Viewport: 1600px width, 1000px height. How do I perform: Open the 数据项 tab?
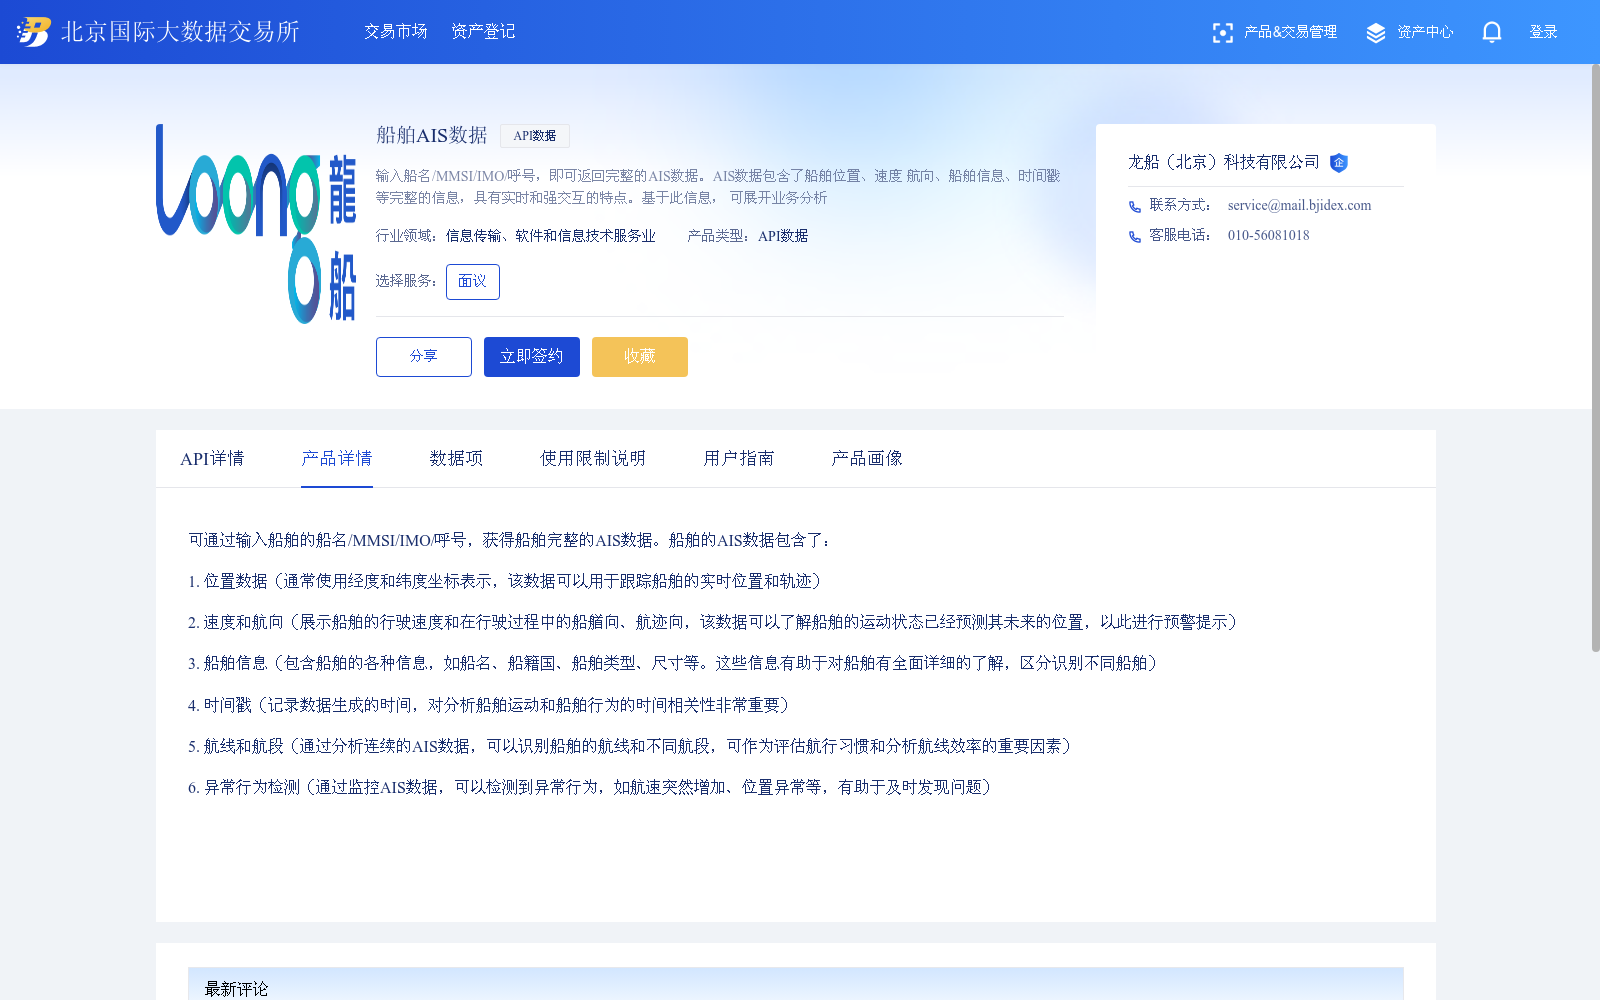pos(456,459)
